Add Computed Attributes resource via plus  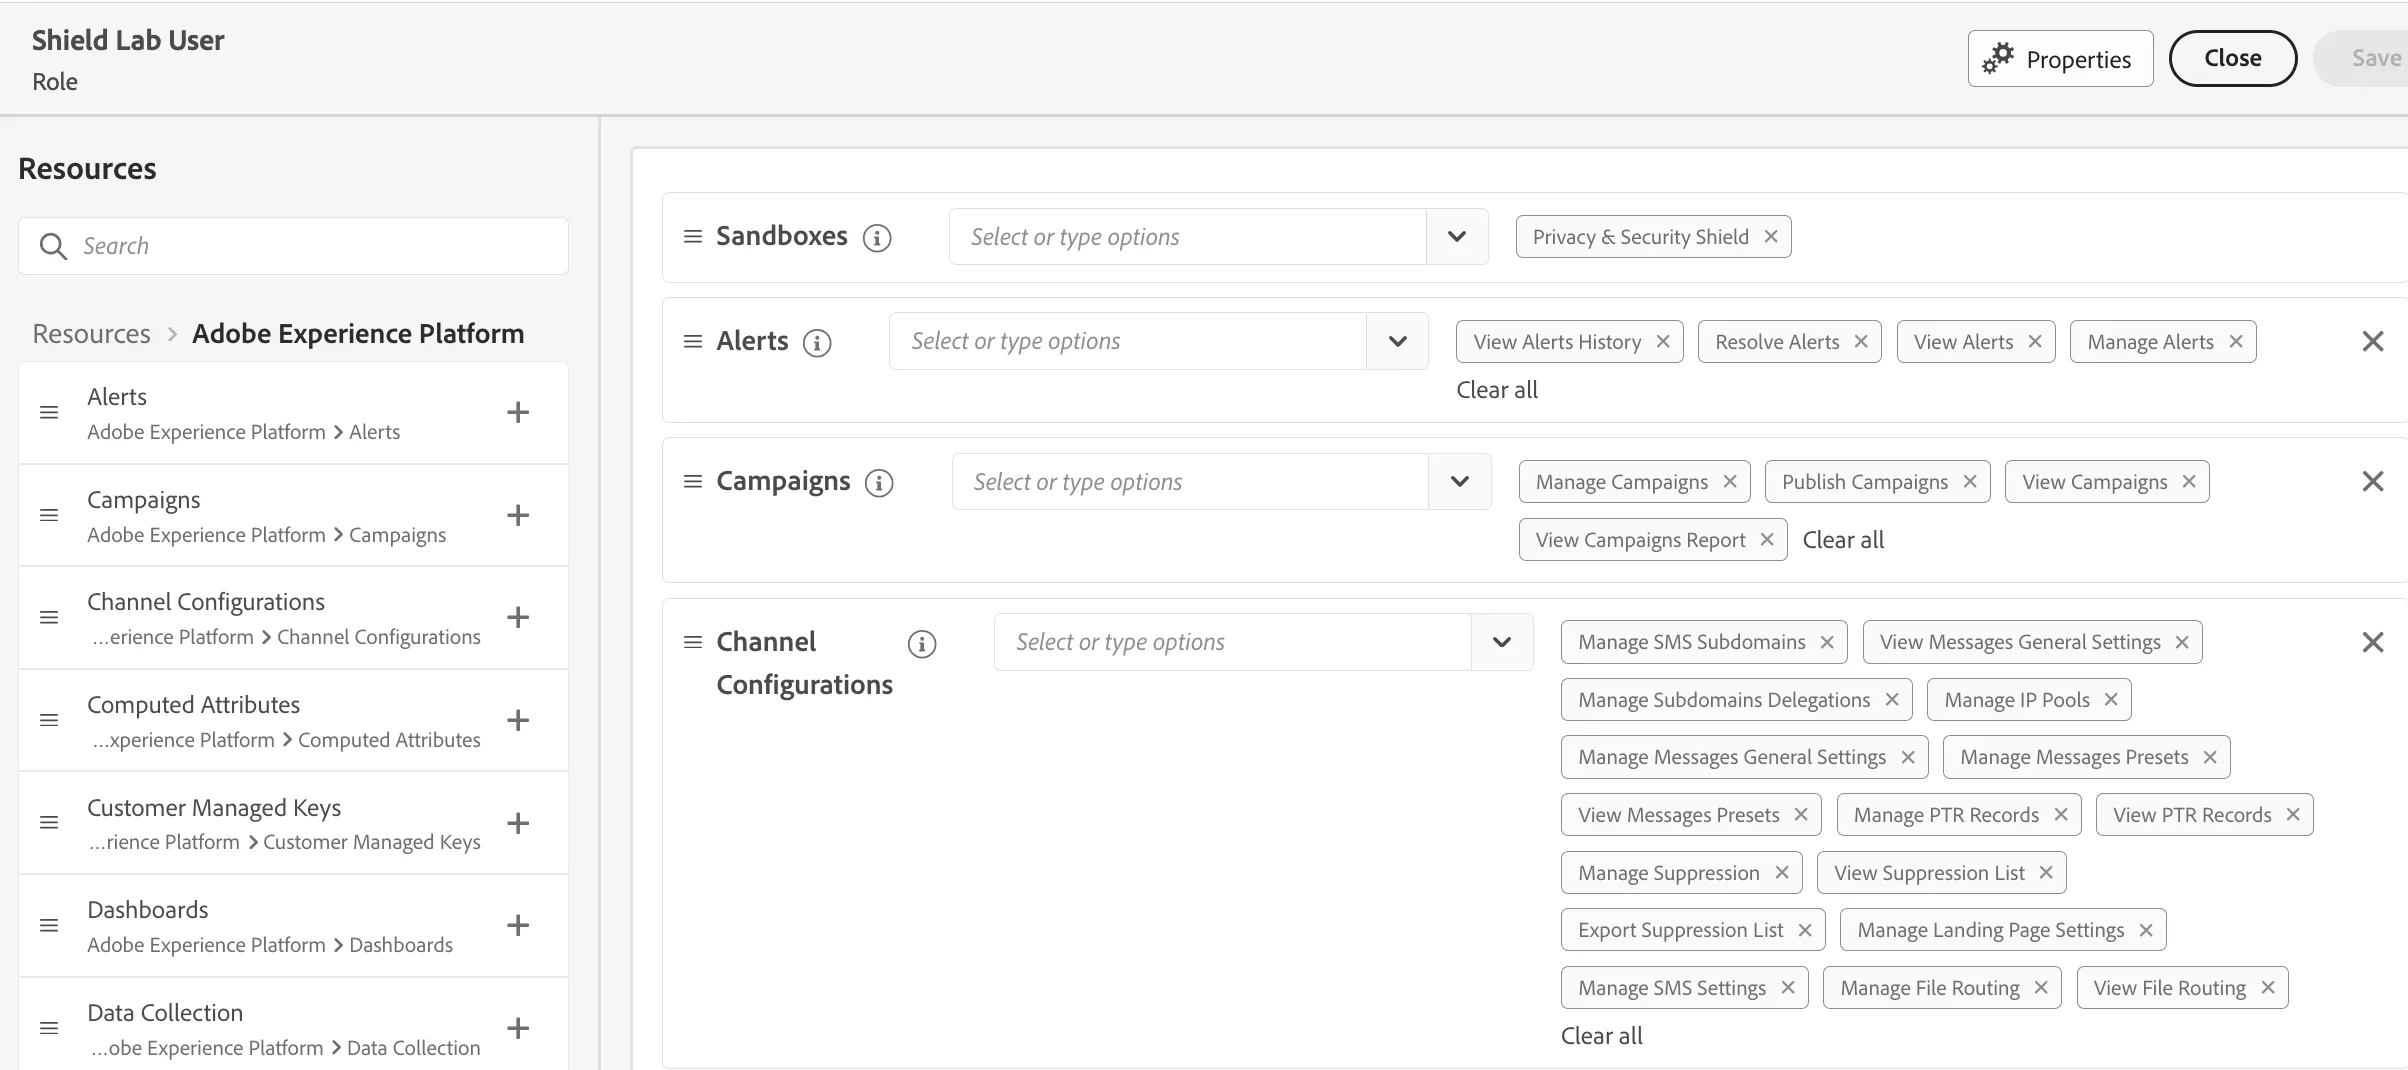[517, 721]
